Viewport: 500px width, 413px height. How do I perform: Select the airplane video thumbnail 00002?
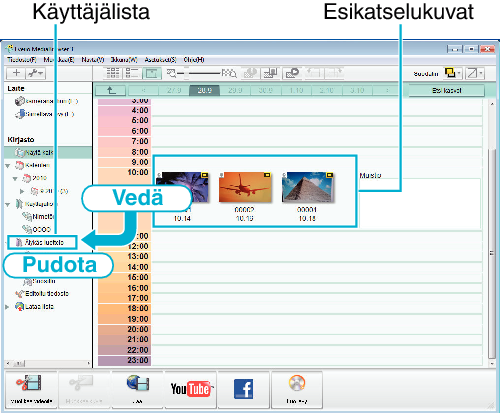[x=245, y=187]
